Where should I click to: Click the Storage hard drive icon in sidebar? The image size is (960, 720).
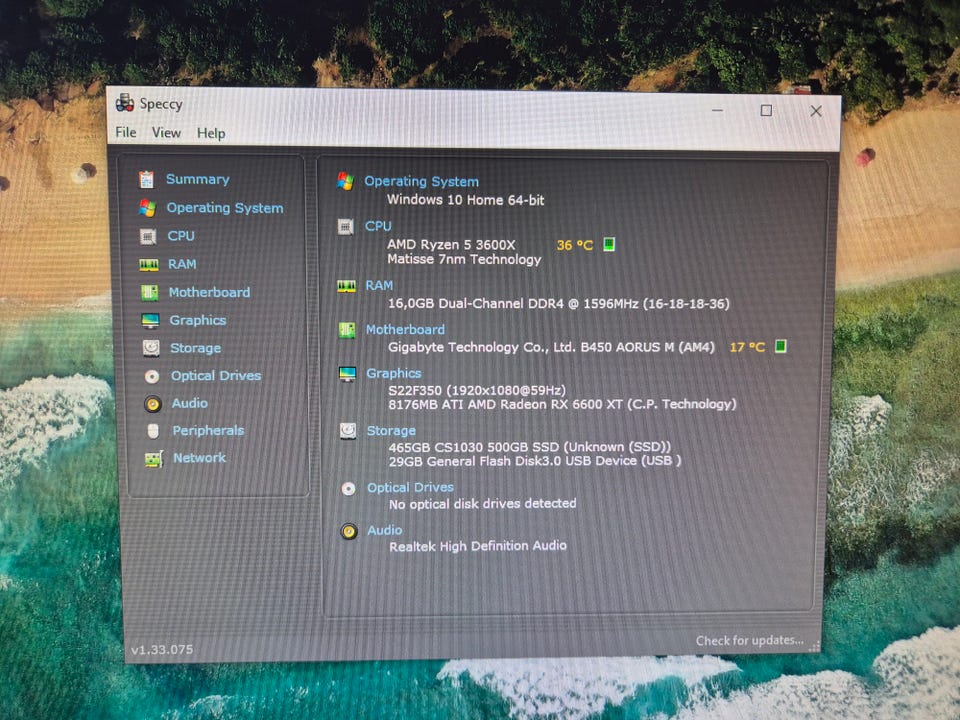click(151, 348)
